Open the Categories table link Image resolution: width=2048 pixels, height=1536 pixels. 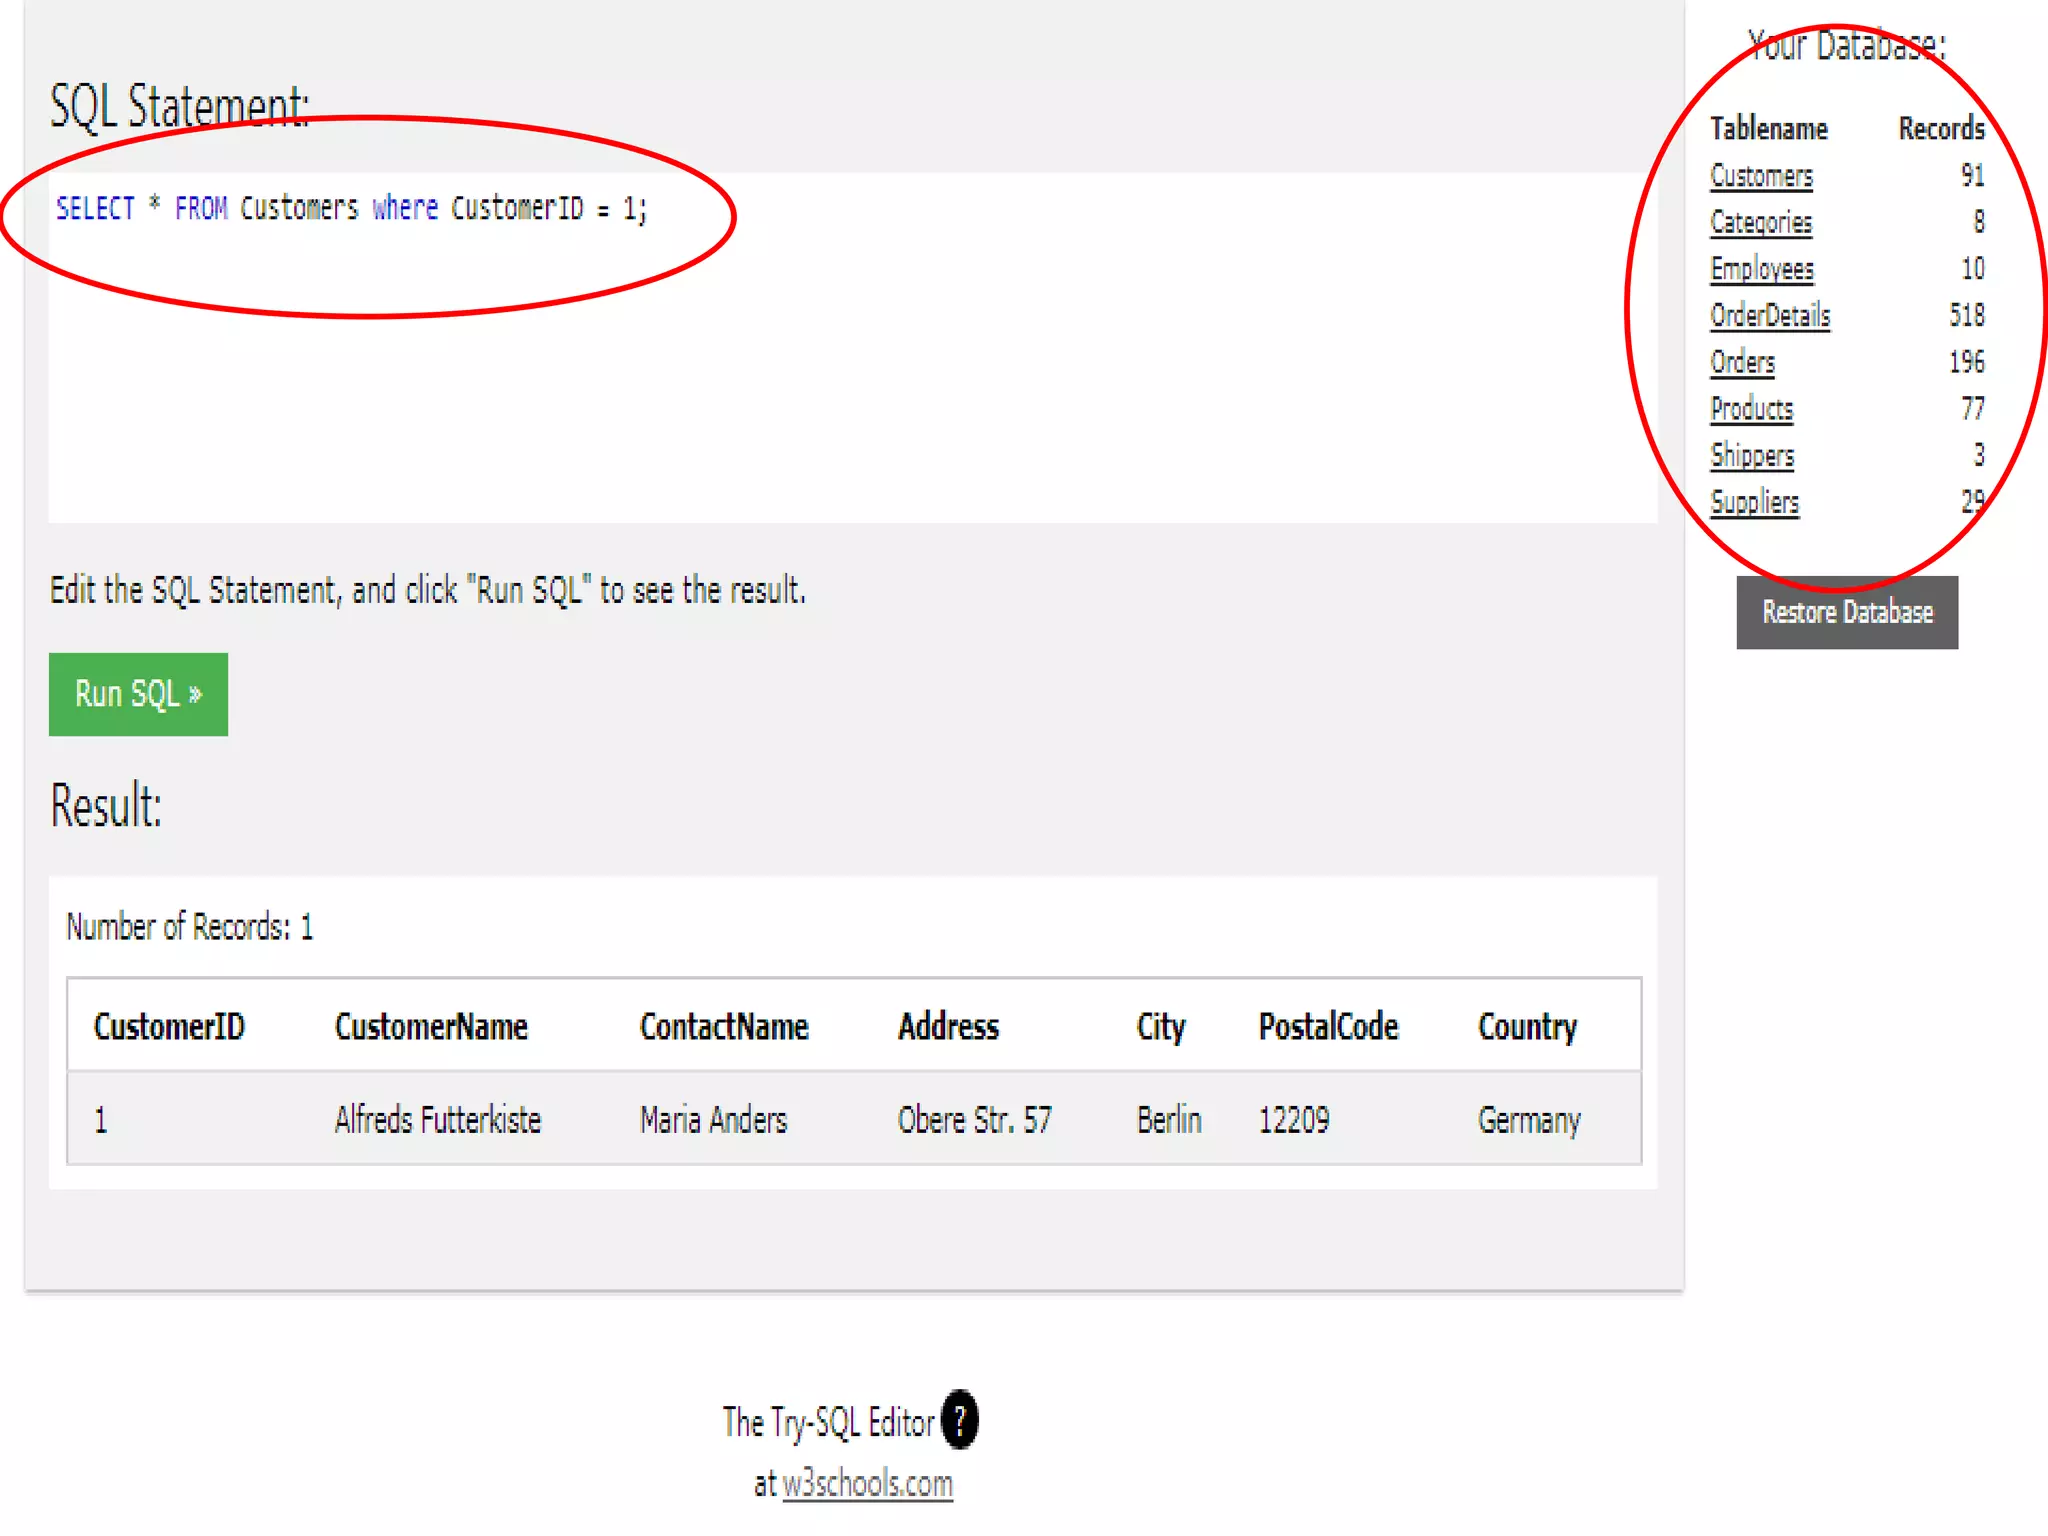1760,222
